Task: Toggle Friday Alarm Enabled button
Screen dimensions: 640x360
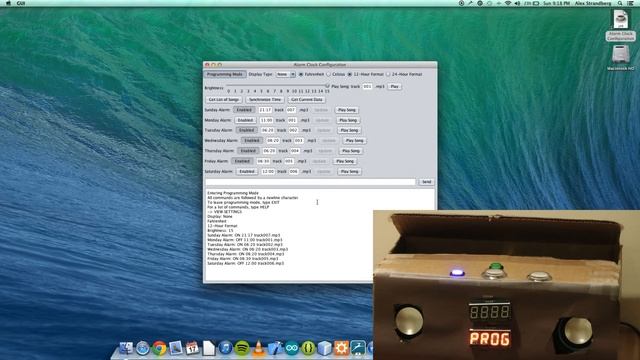Action: pyautogui.click(x=242, y=161)
